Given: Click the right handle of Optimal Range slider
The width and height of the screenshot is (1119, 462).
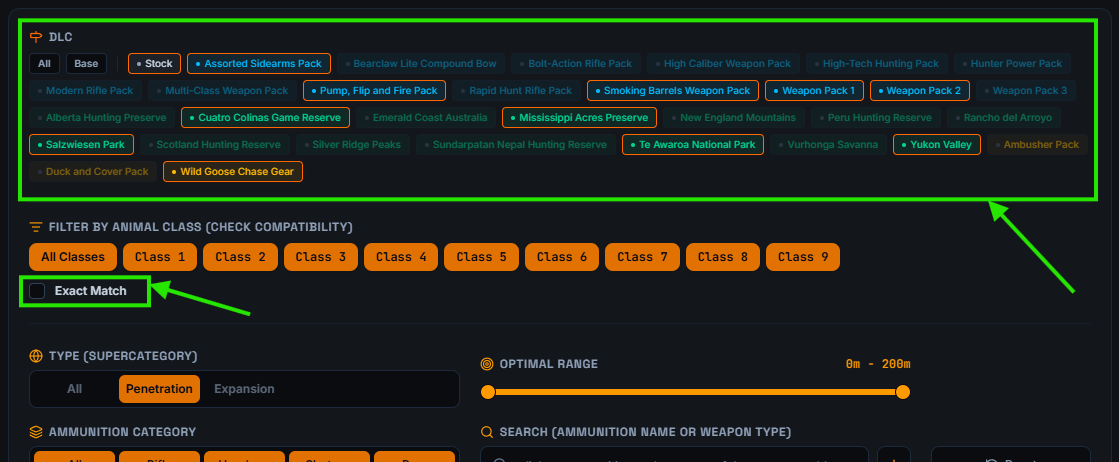Looking at the screenshot, I should 903,392.
